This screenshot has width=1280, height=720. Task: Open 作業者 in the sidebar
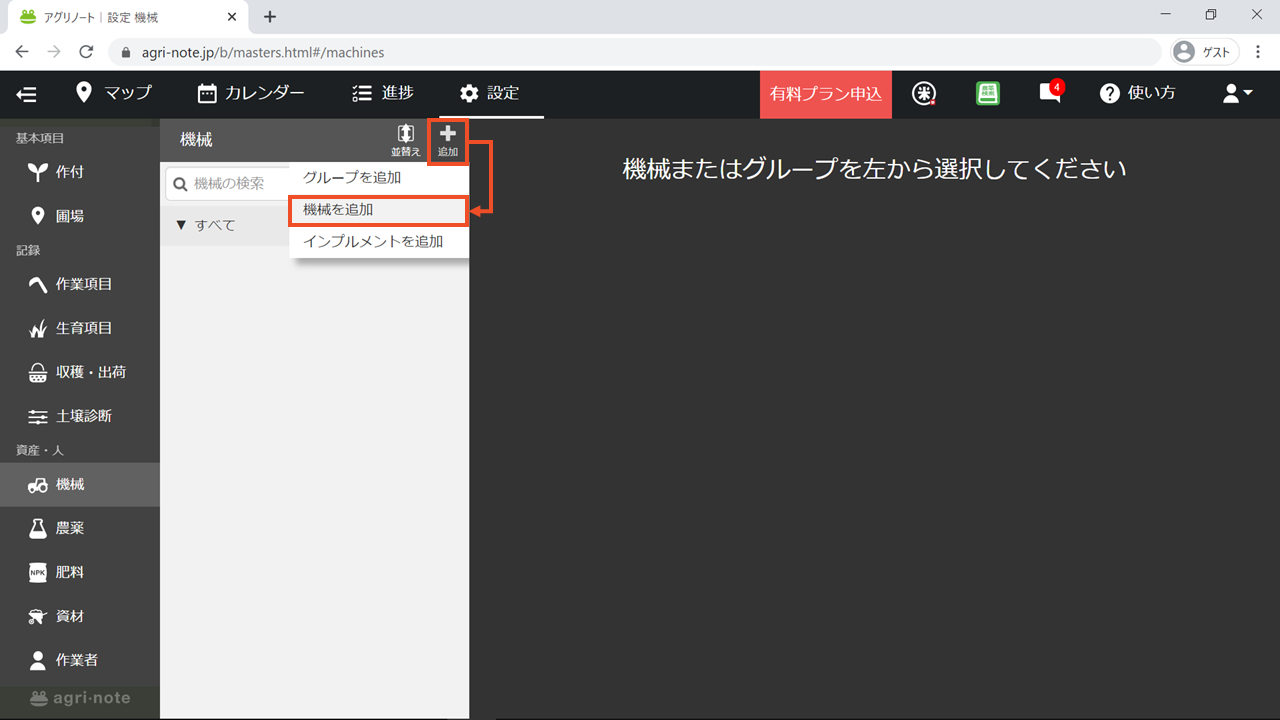pyautogui.click(x=76, y=660)
